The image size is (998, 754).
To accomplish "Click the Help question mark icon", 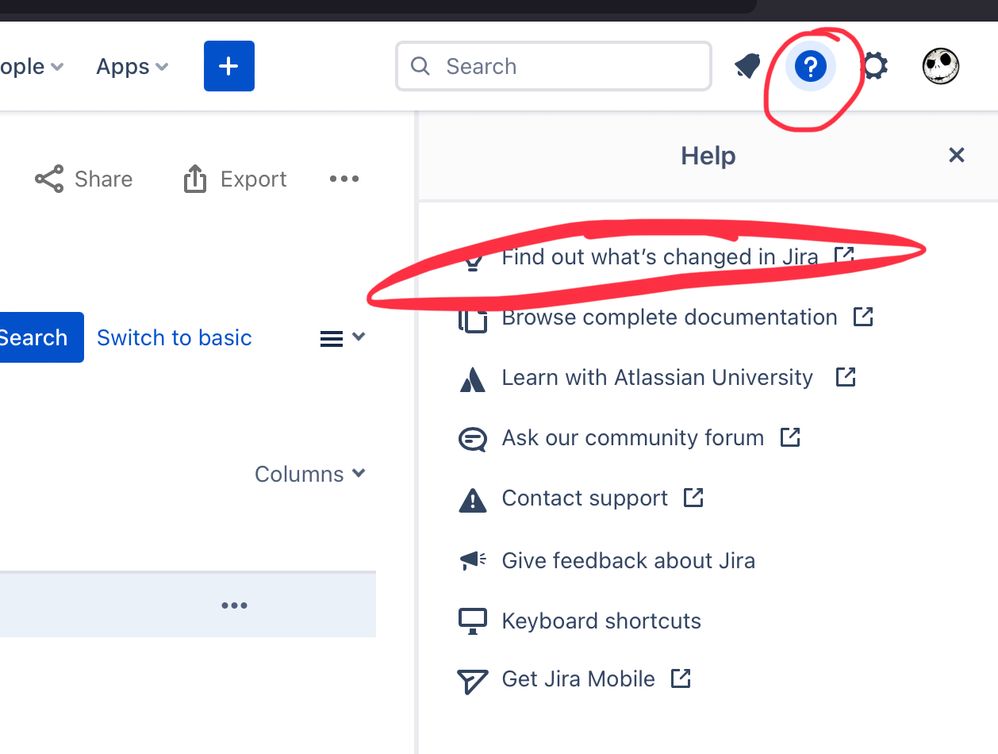I will [x=810, y=66].
